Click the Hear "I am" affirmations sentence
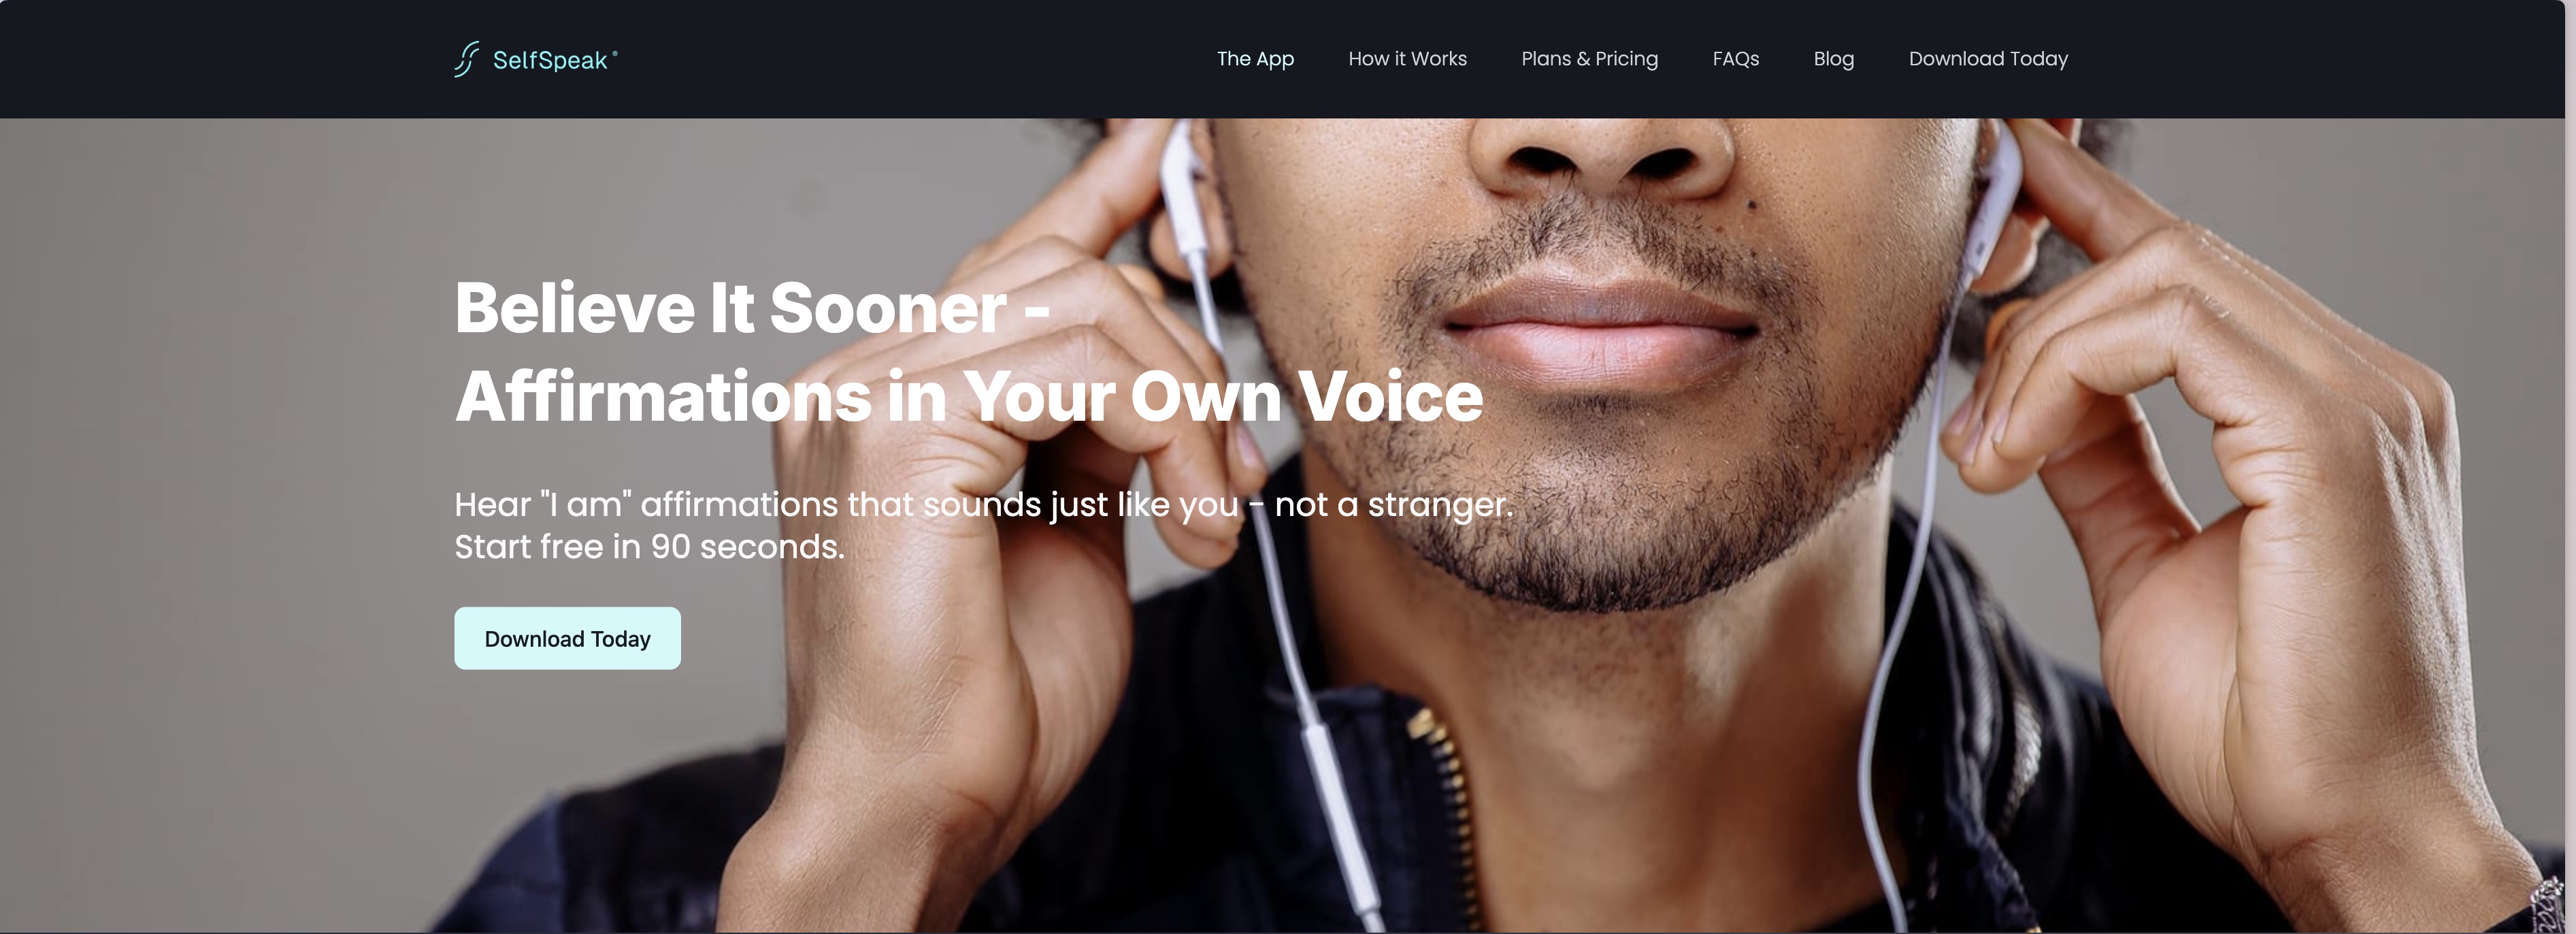Viewport: 2576px width, 934px height. click(x=984, y=504)
